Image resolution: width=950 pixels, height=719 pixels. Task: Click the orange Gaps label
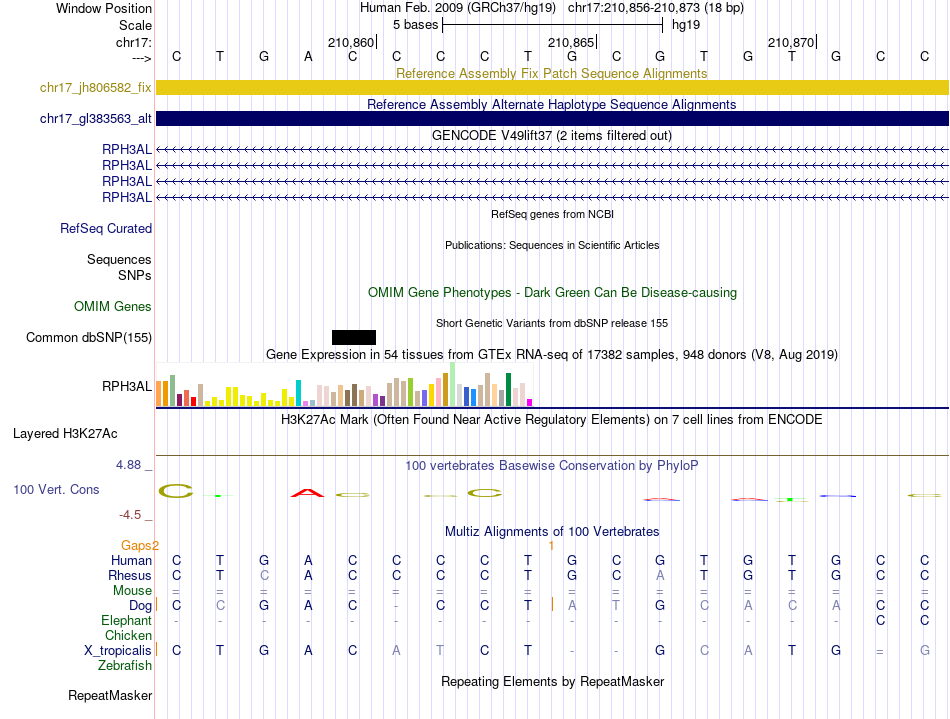(139, 546)
